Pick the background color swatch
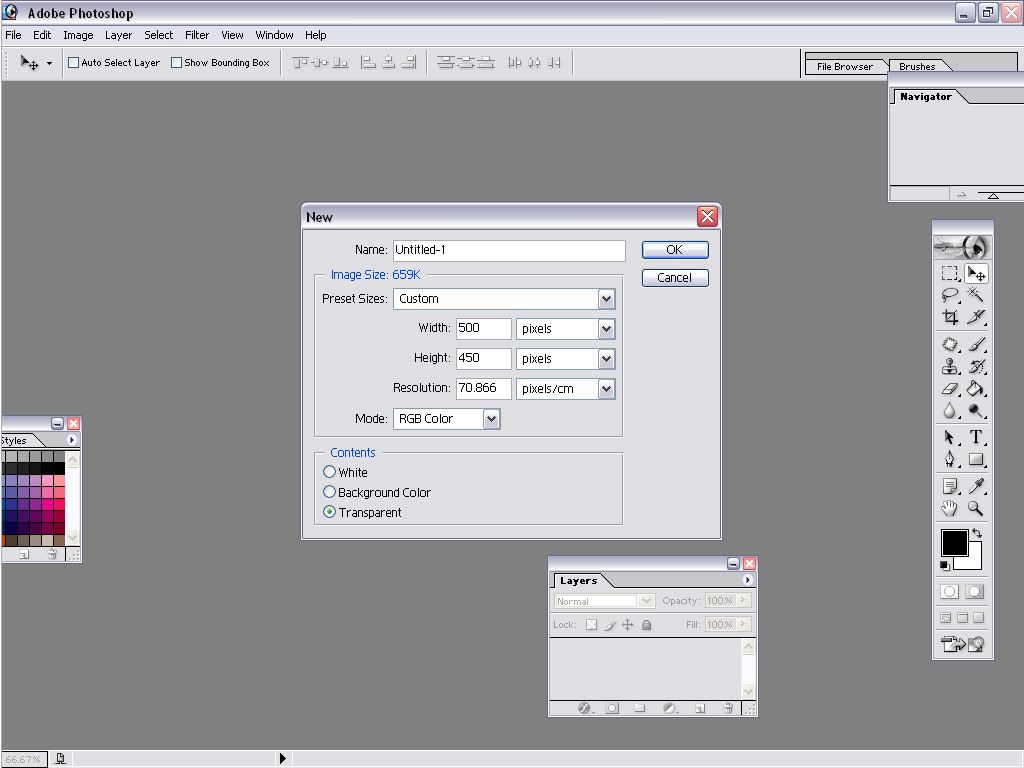Viewport: 1024px width, 768px height. tap(974, 562)
